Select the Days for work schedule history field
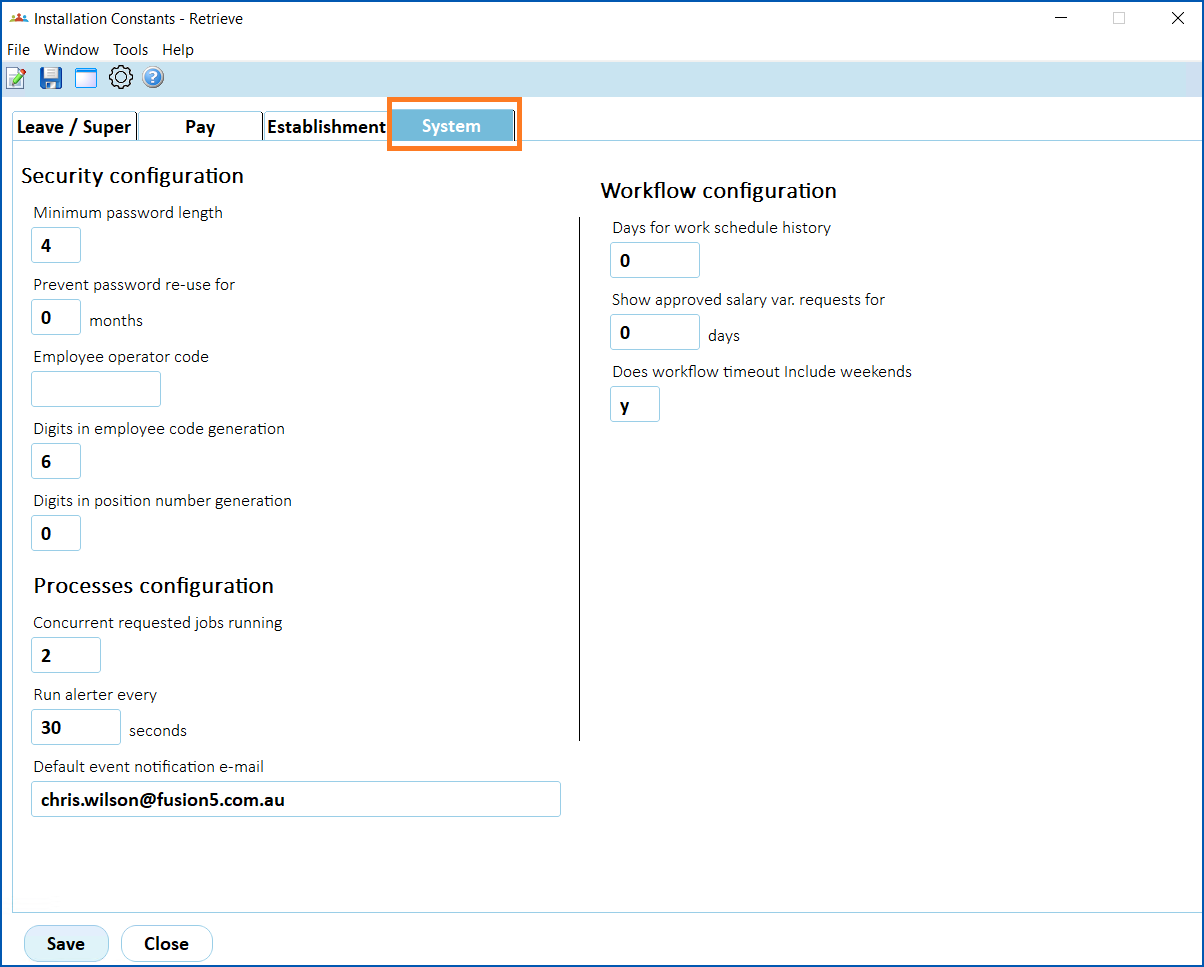The width and height of the screenshot is (1204, 967). point(655,261)
